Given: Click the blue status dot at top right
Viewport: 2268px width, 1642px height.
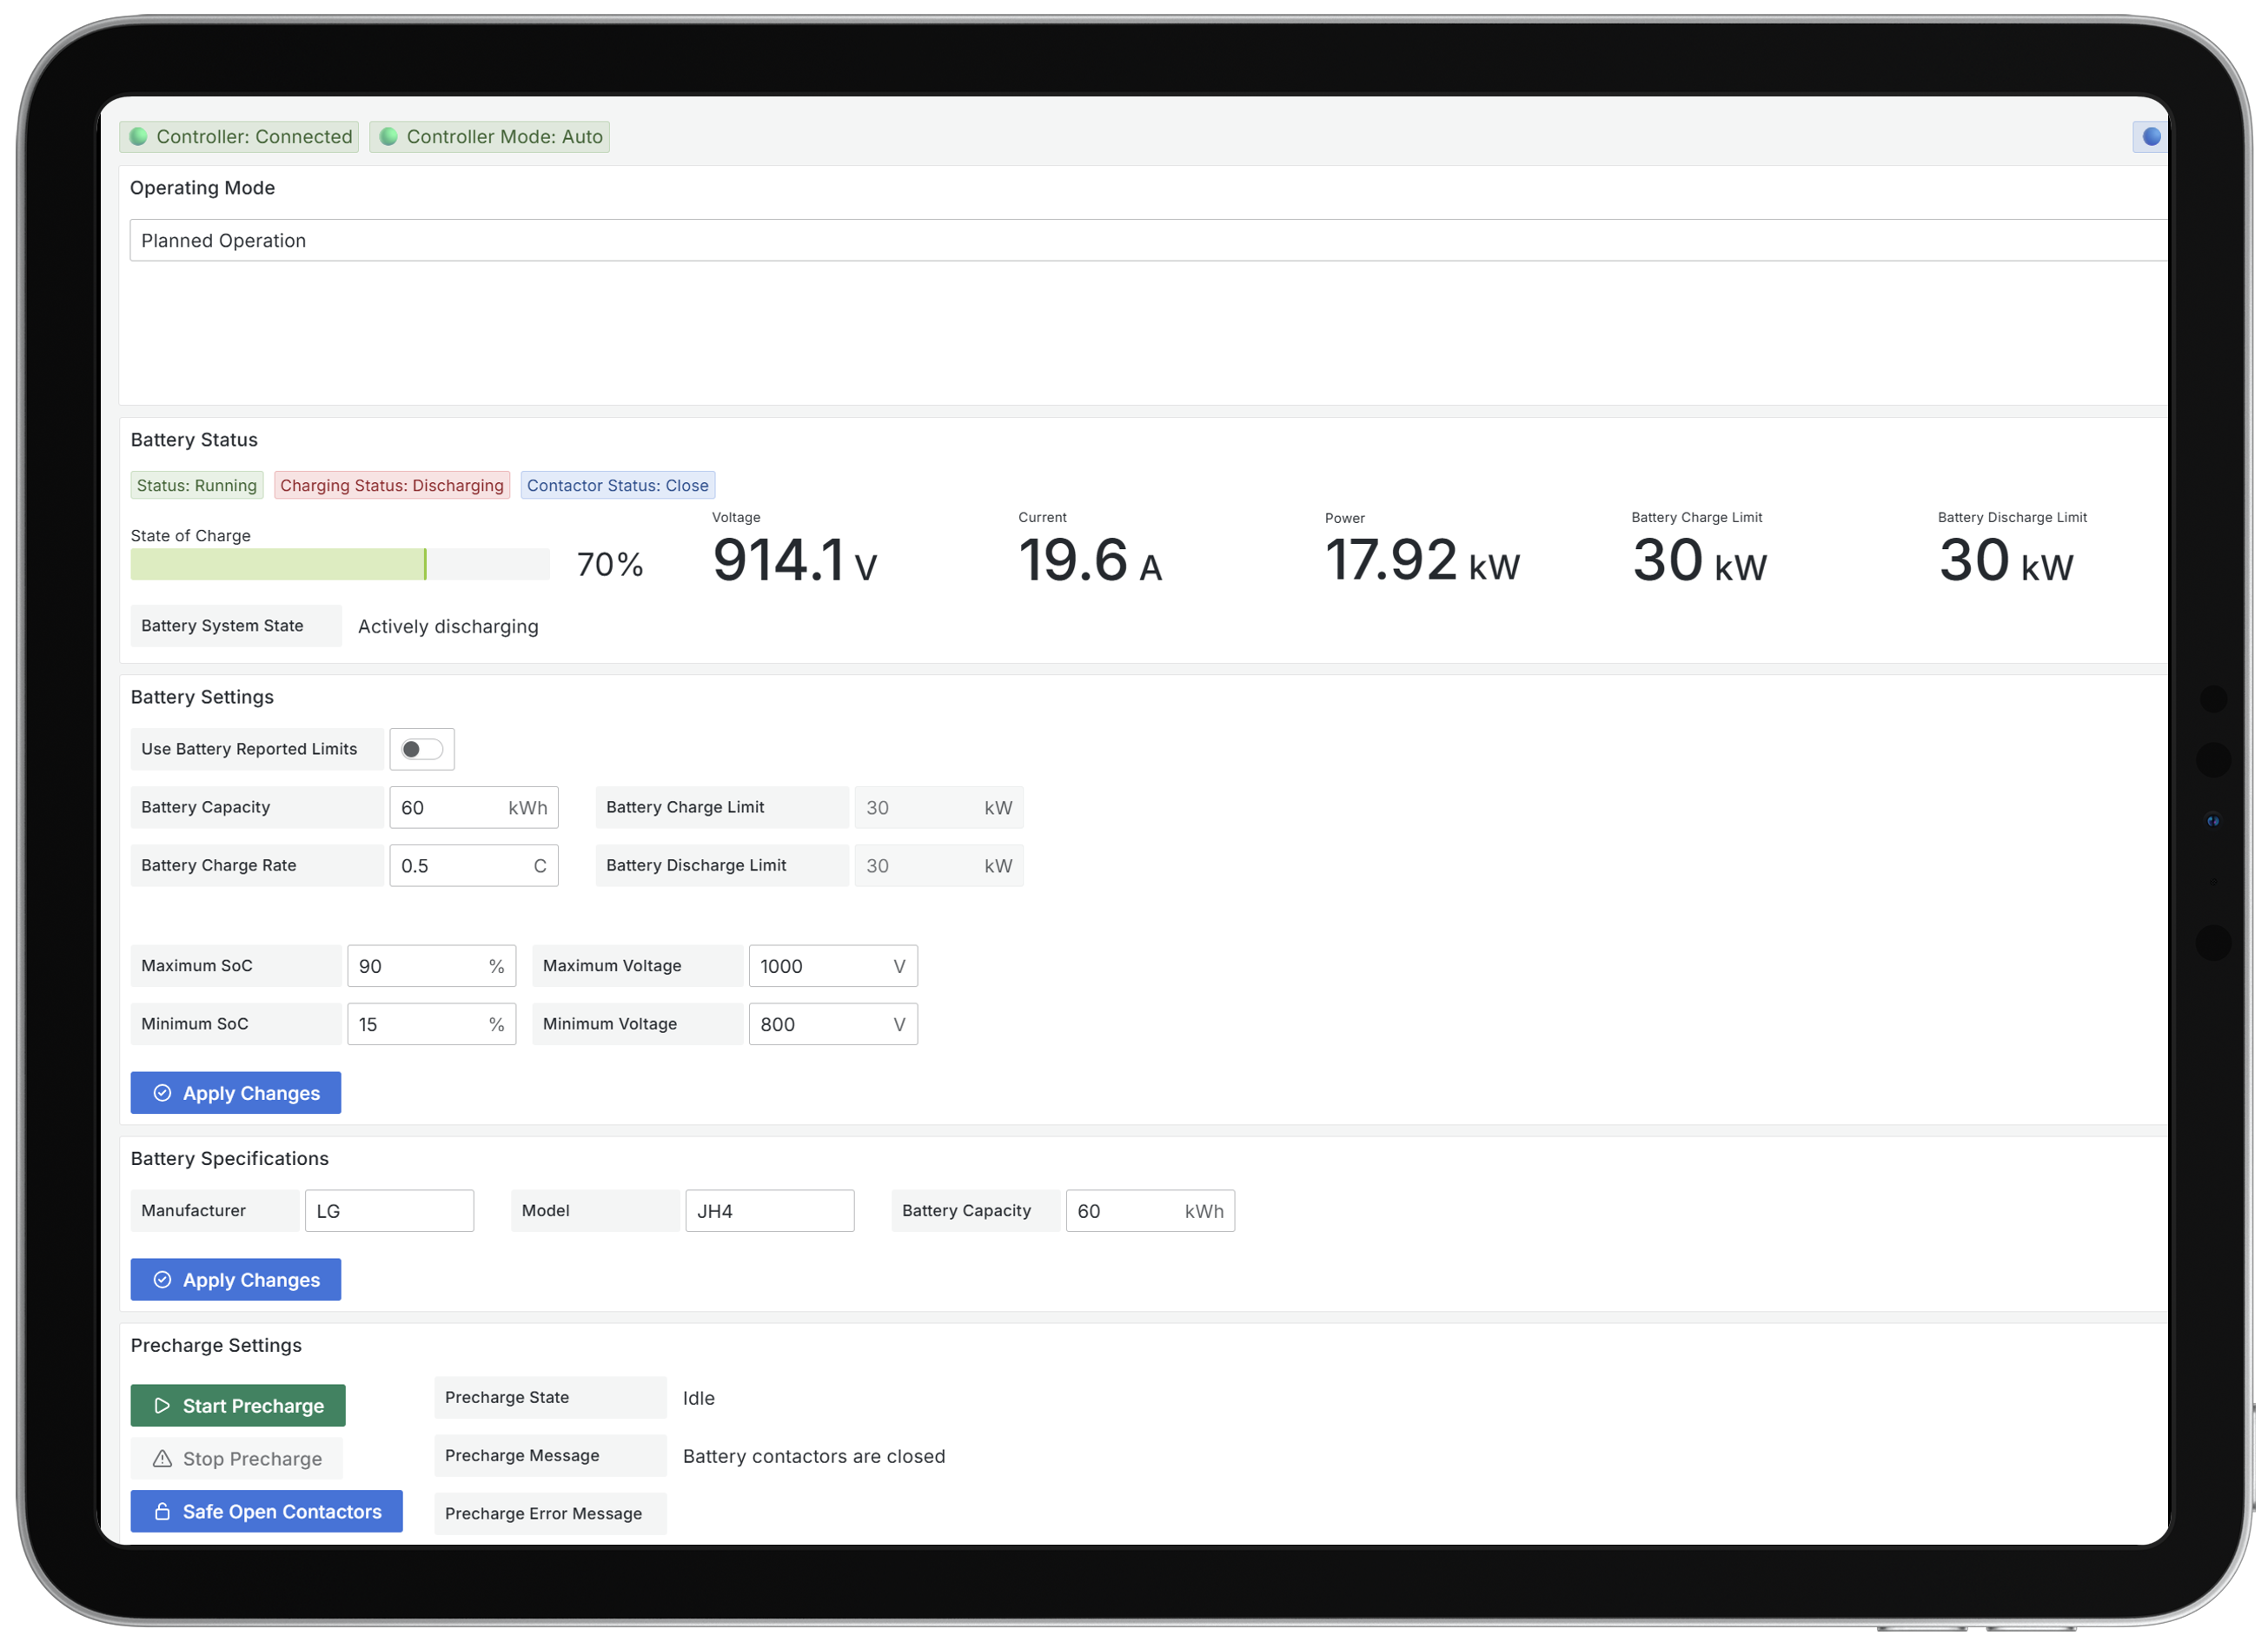Looking at the screenshot, I should pos(2151,137).
